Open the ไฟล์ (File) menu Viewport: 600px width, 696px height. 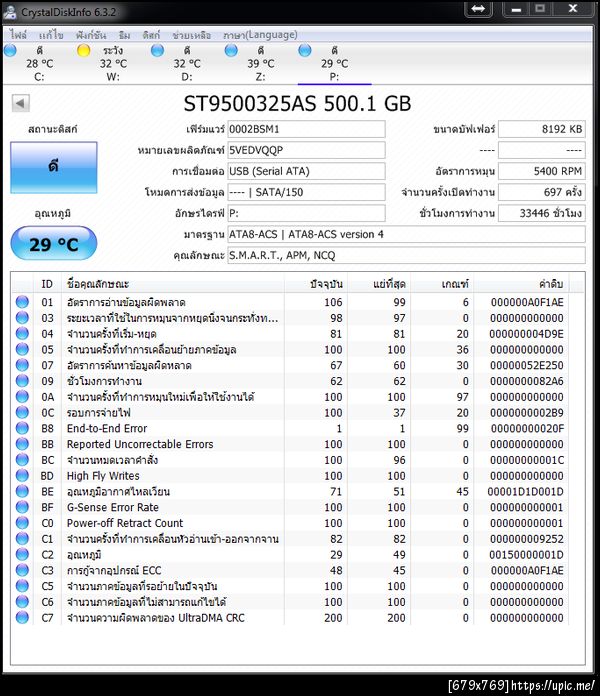[19, 35]
